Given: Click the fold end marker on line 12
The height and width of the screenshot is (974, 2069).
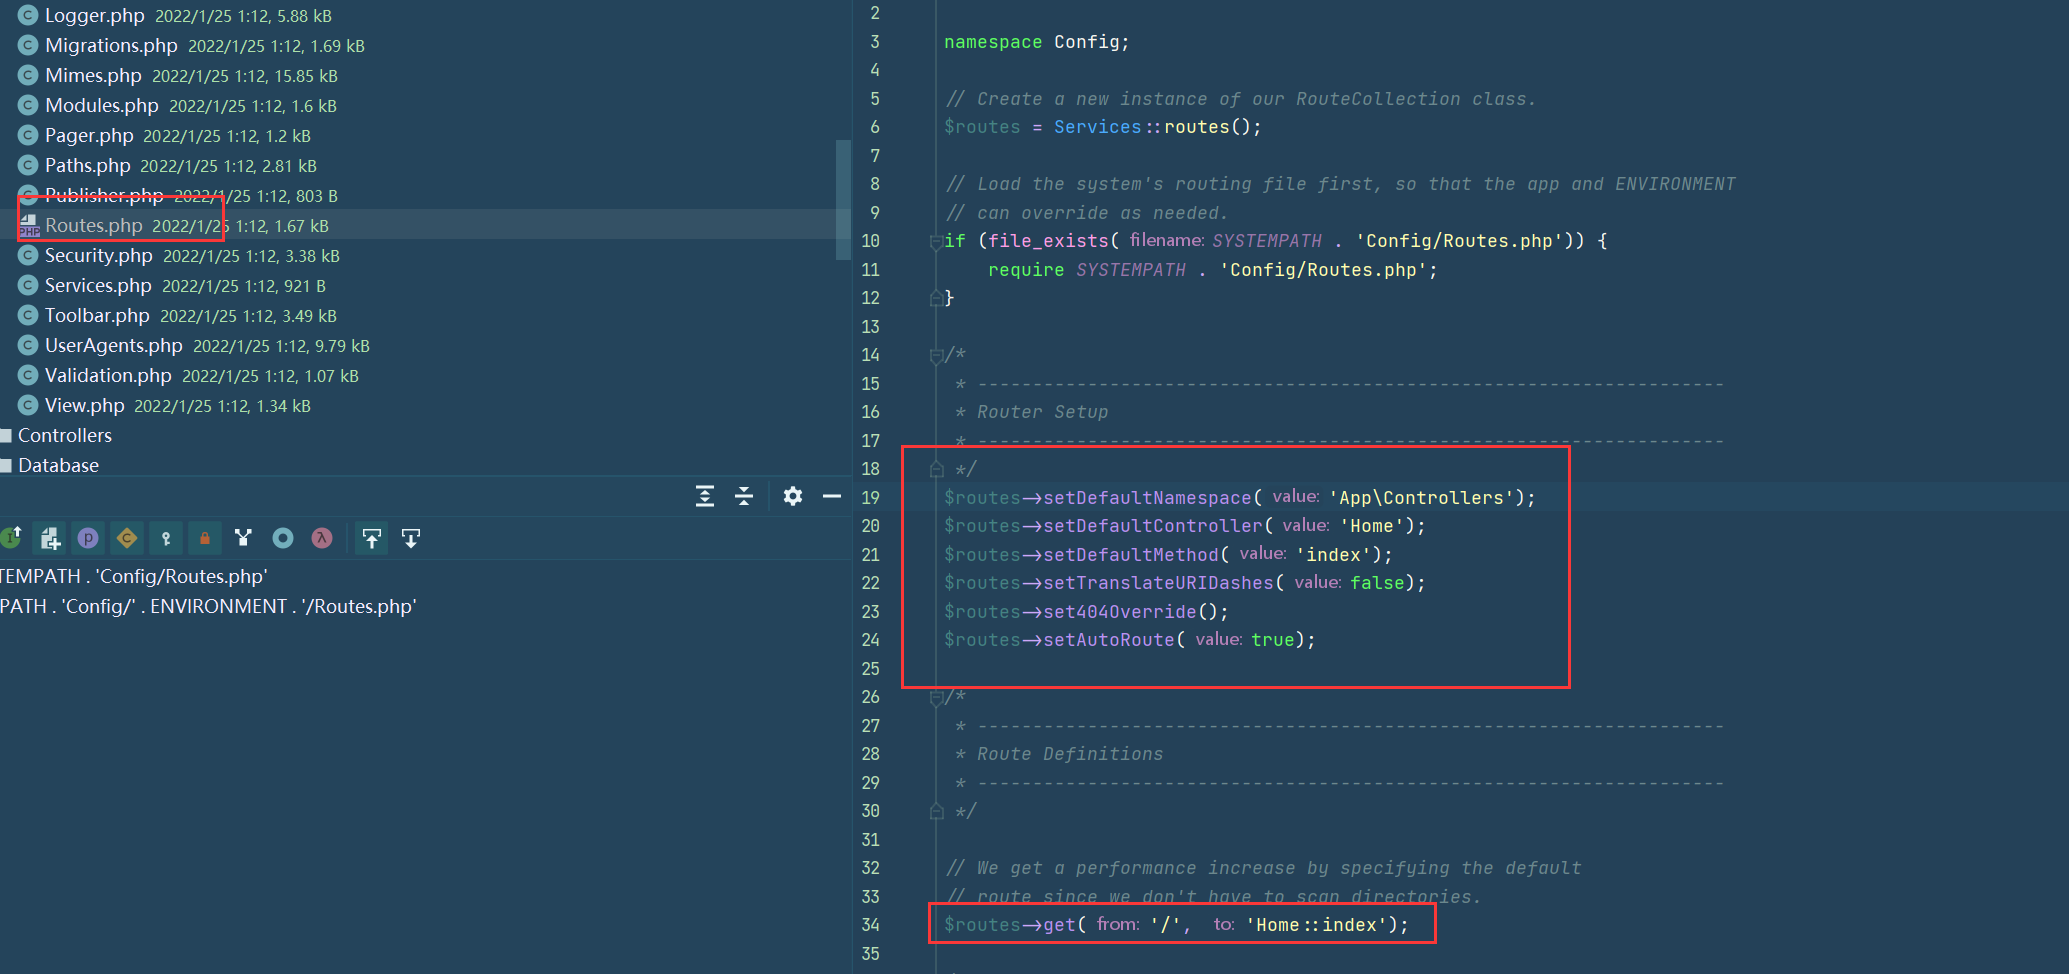Looking at the screenshot, I should point(936,298).
